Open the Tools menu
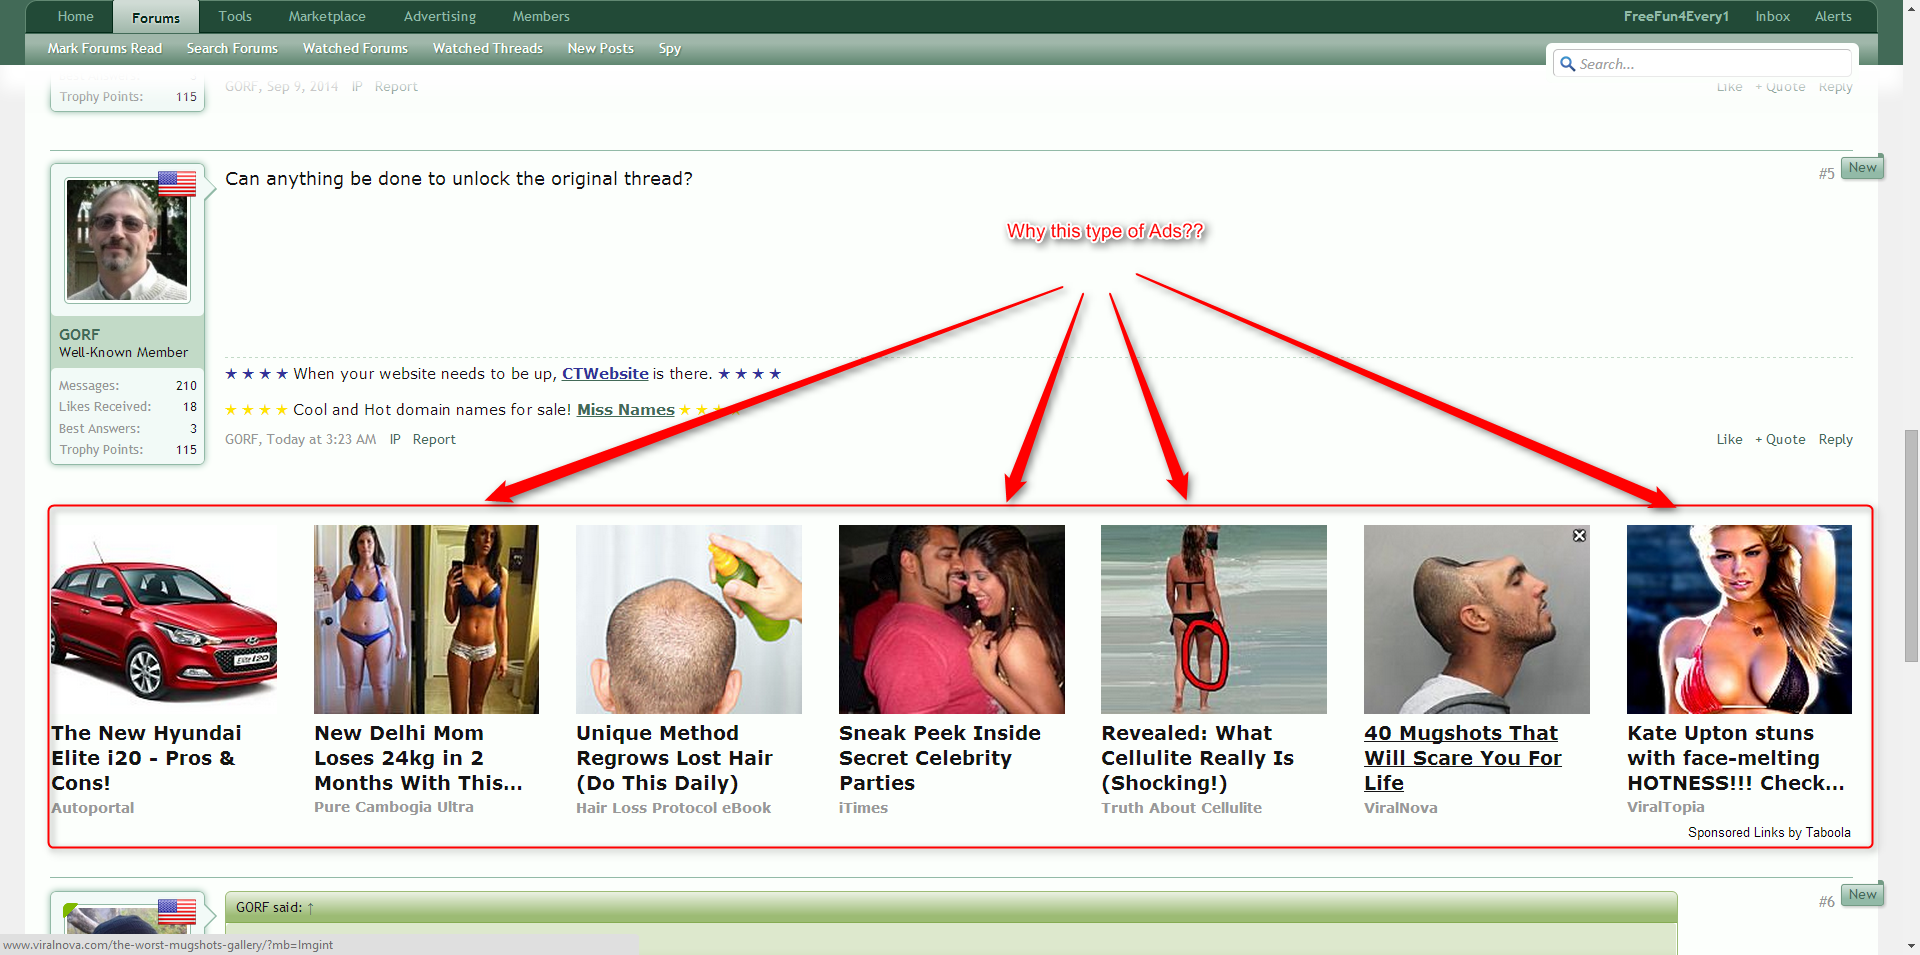Viewport: 1920px width, 955px height. point(235,16)
